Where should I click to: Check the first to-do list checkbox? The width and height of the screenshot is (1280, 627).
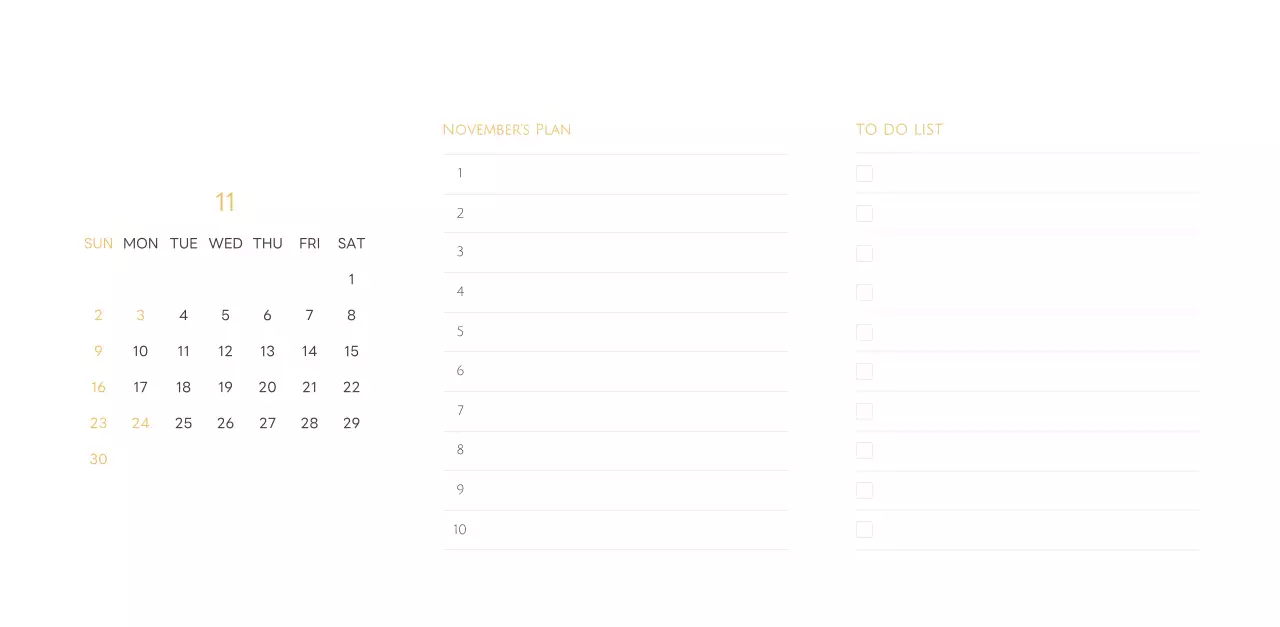pyautogui.click(x=864, y=174)
